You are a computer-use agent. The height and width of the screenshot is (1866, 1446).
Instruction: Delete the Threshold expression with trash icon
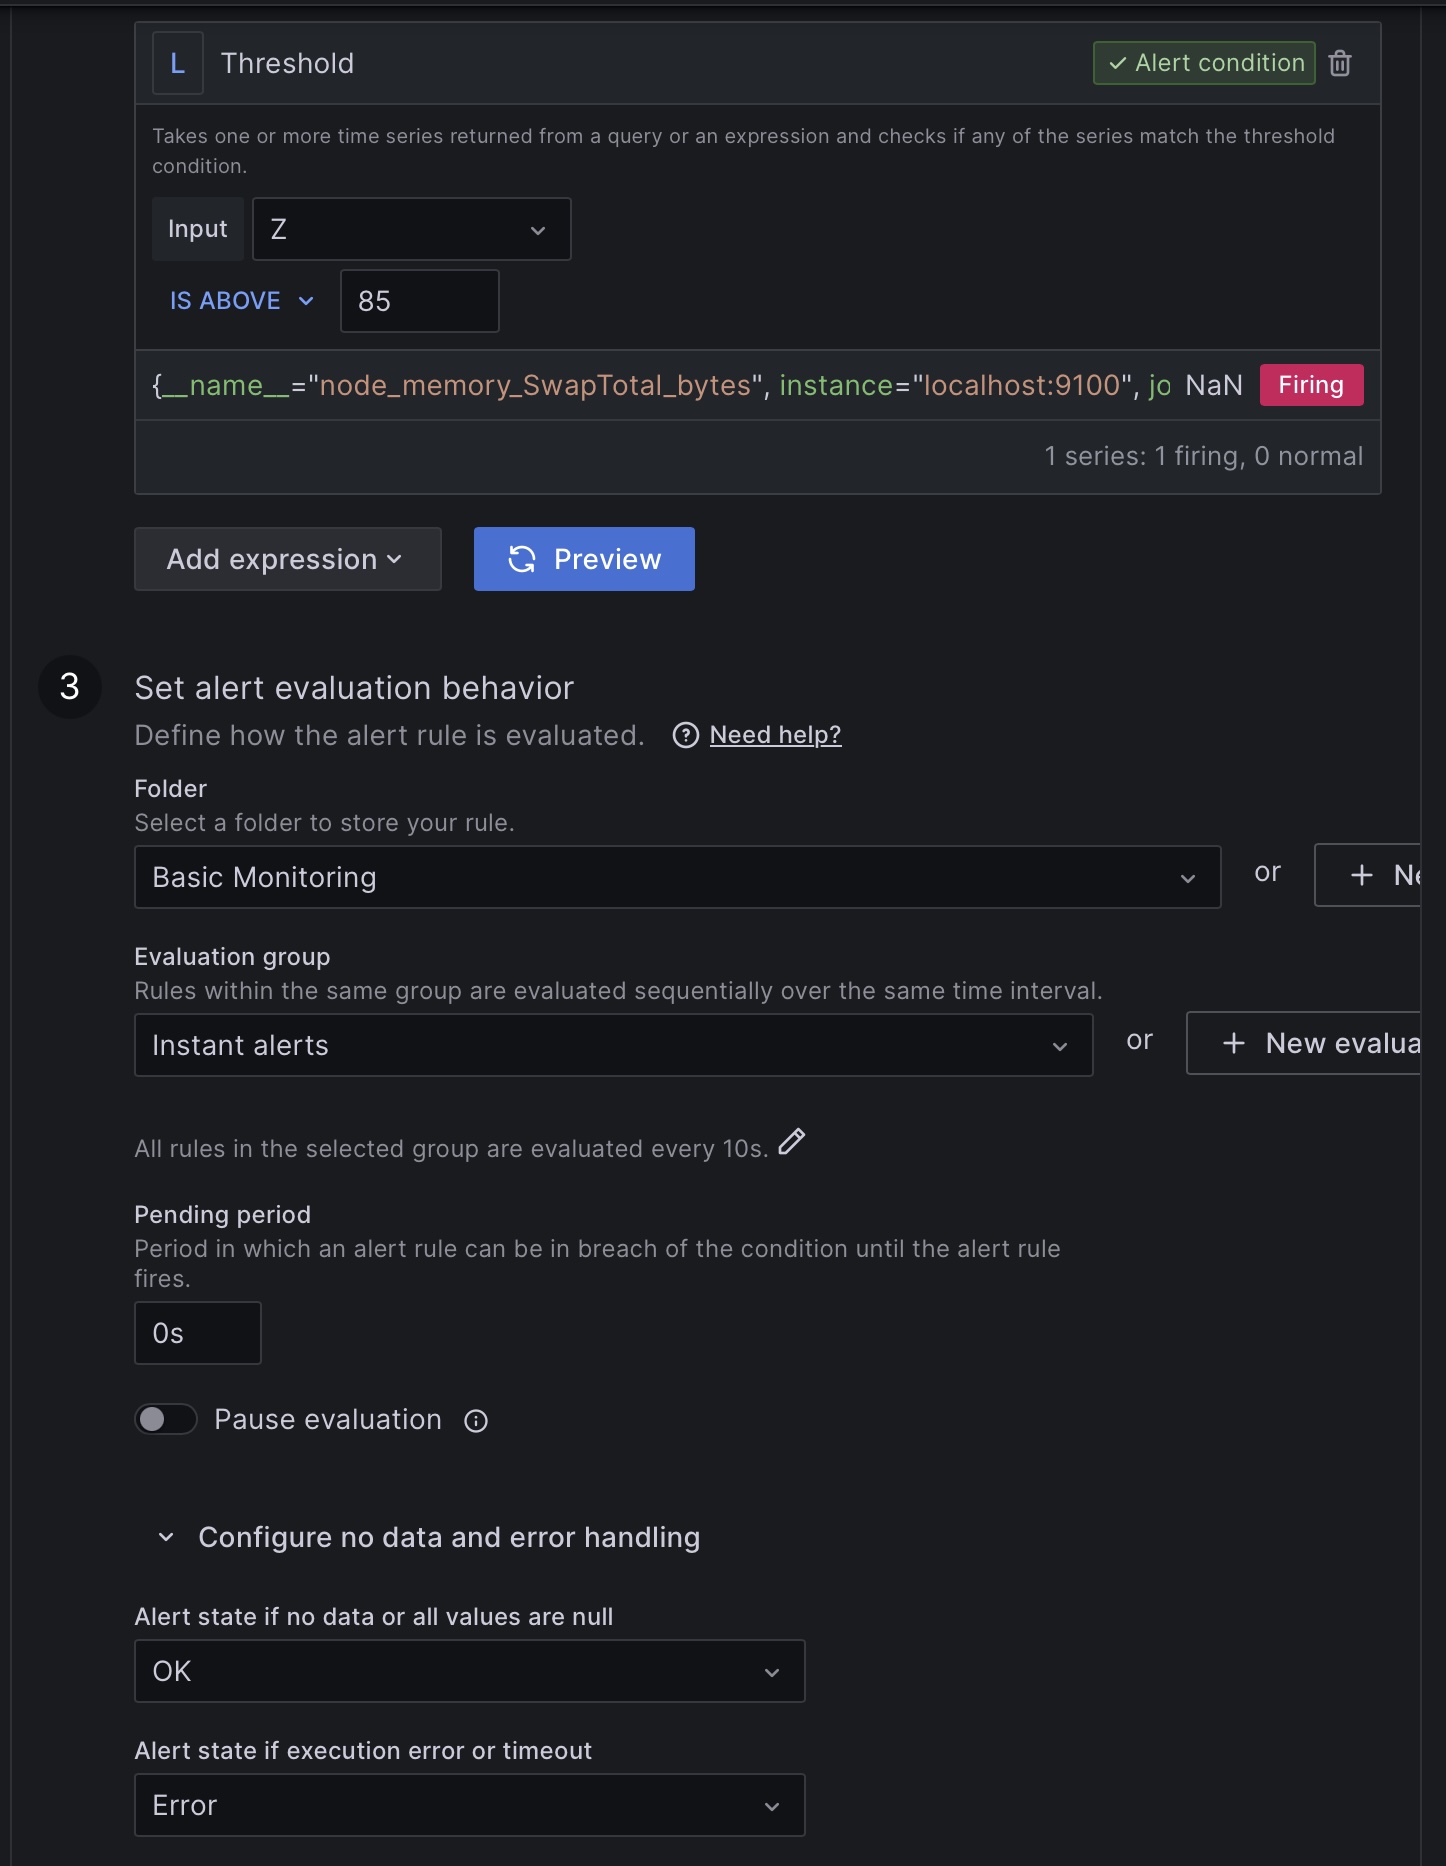click(x=1340, y=64)
